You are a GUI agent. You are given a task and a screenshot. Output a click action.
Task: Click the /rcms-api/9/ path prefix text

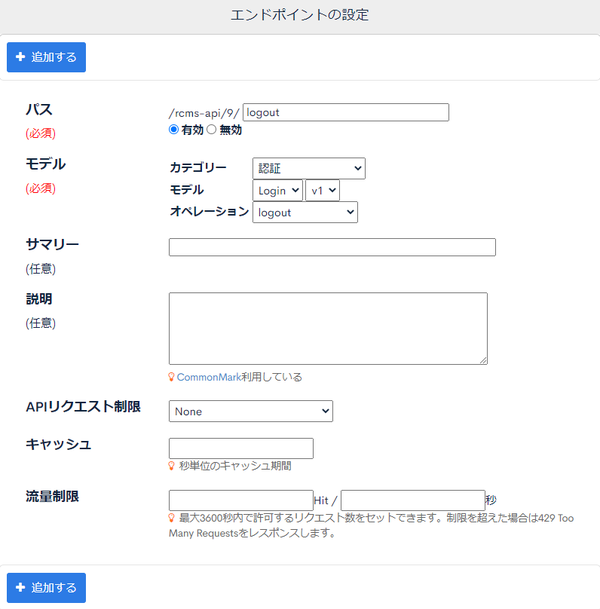click(204, 113)
